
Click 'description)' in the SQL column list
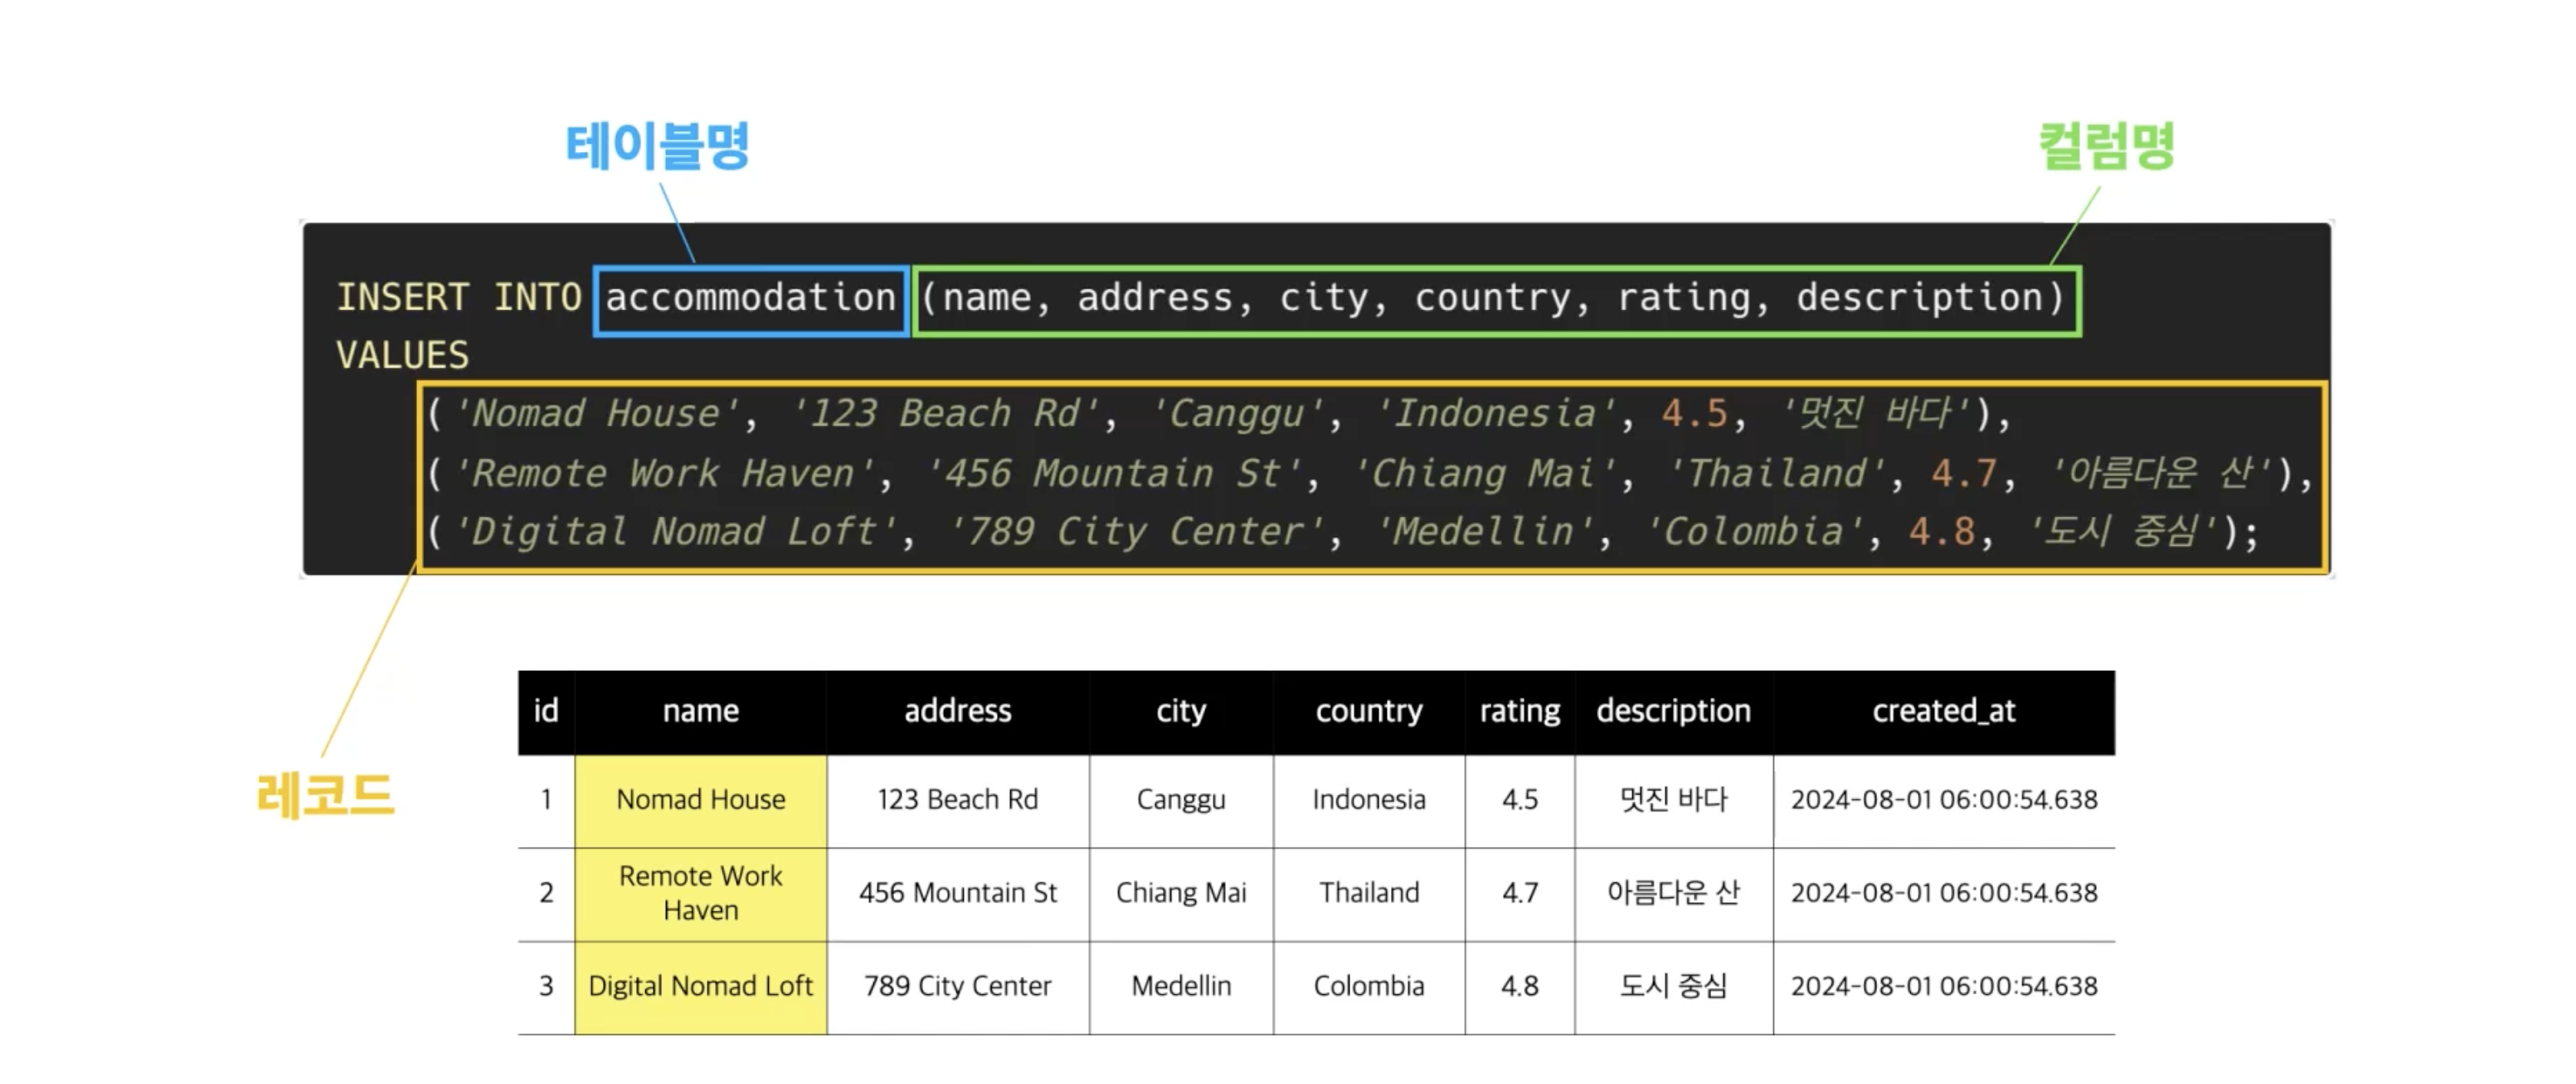click(x=1931, y=298)
